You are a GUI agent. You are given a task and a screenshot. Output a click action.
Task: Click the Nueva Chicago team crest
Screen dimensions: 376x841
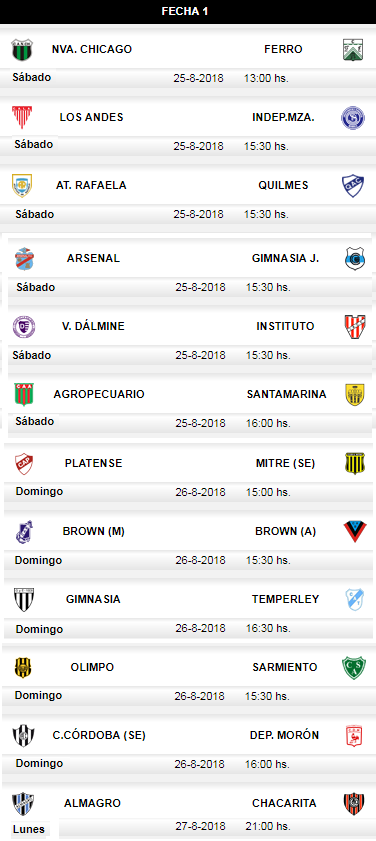pos(22,50)
